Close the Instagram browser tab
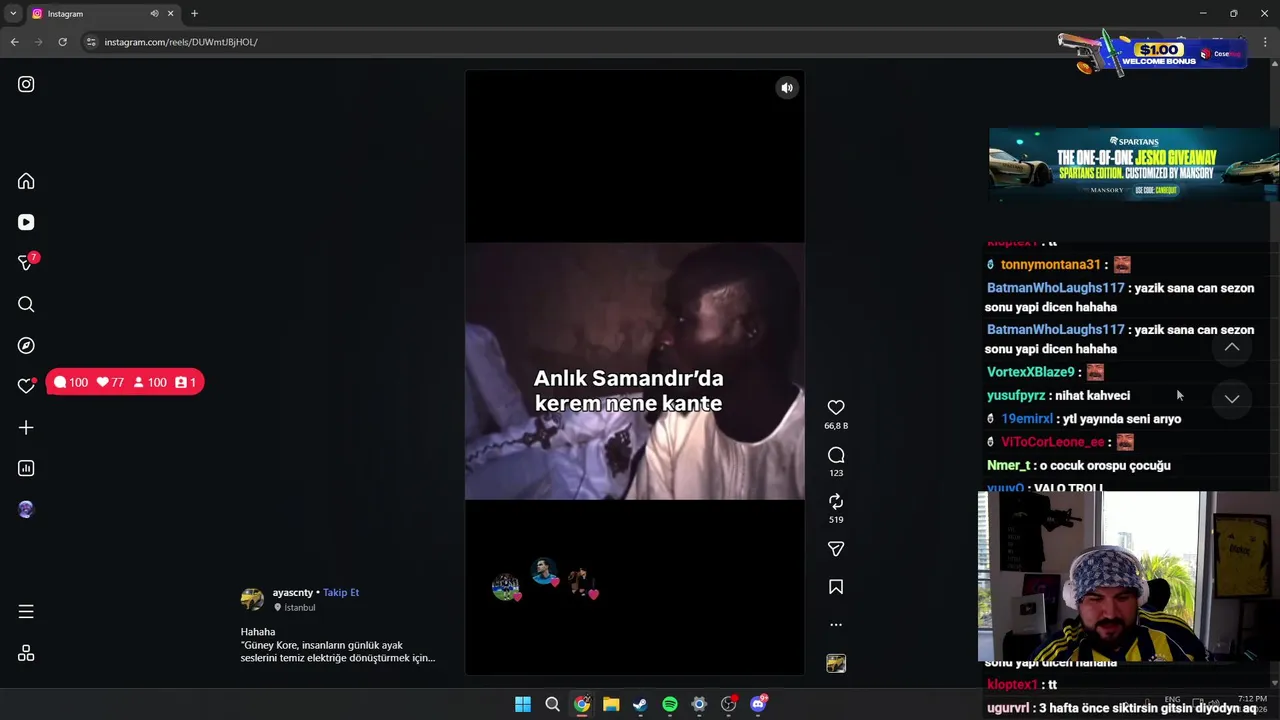This screenshot has width=1280, height=720. [170, 14]
